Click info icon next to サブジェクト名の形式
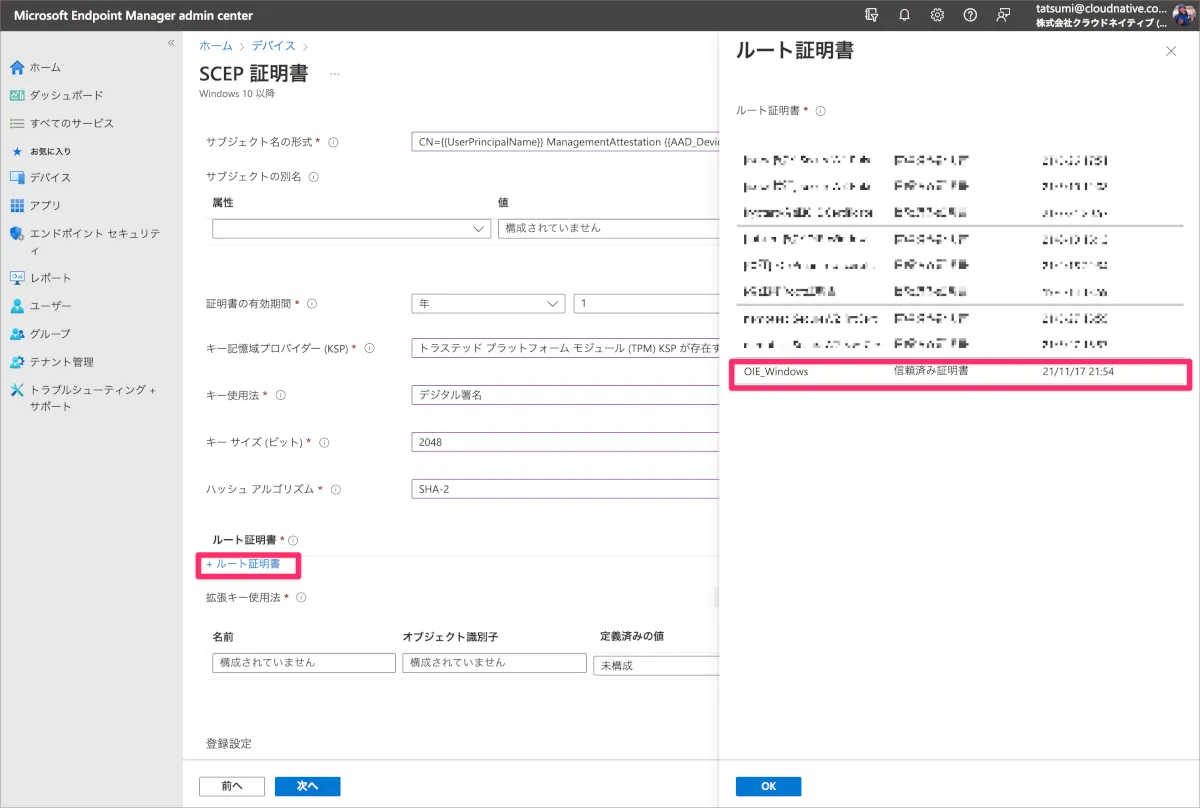Screen dimensions: 1200x808 [x=333, y=142]
